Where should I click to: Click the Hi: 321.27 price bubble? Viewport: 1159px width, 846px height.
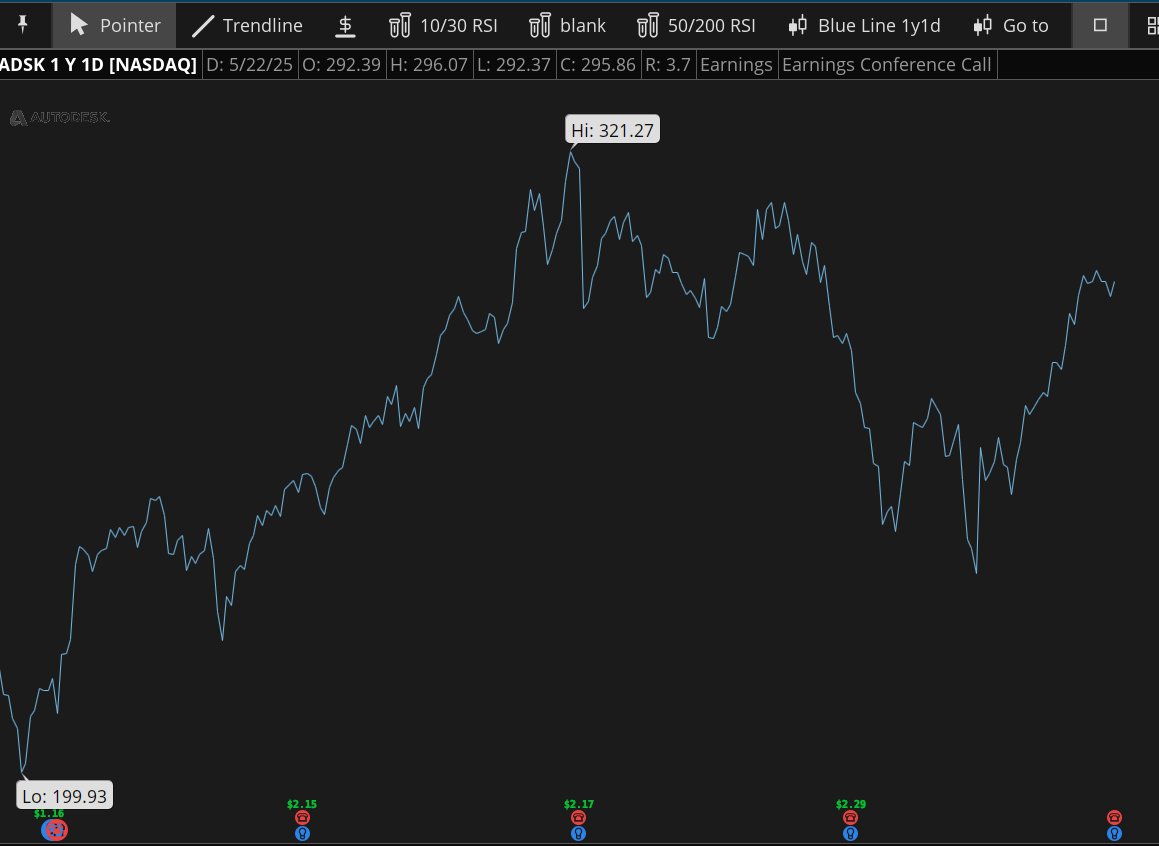click(x=612, y=130)
